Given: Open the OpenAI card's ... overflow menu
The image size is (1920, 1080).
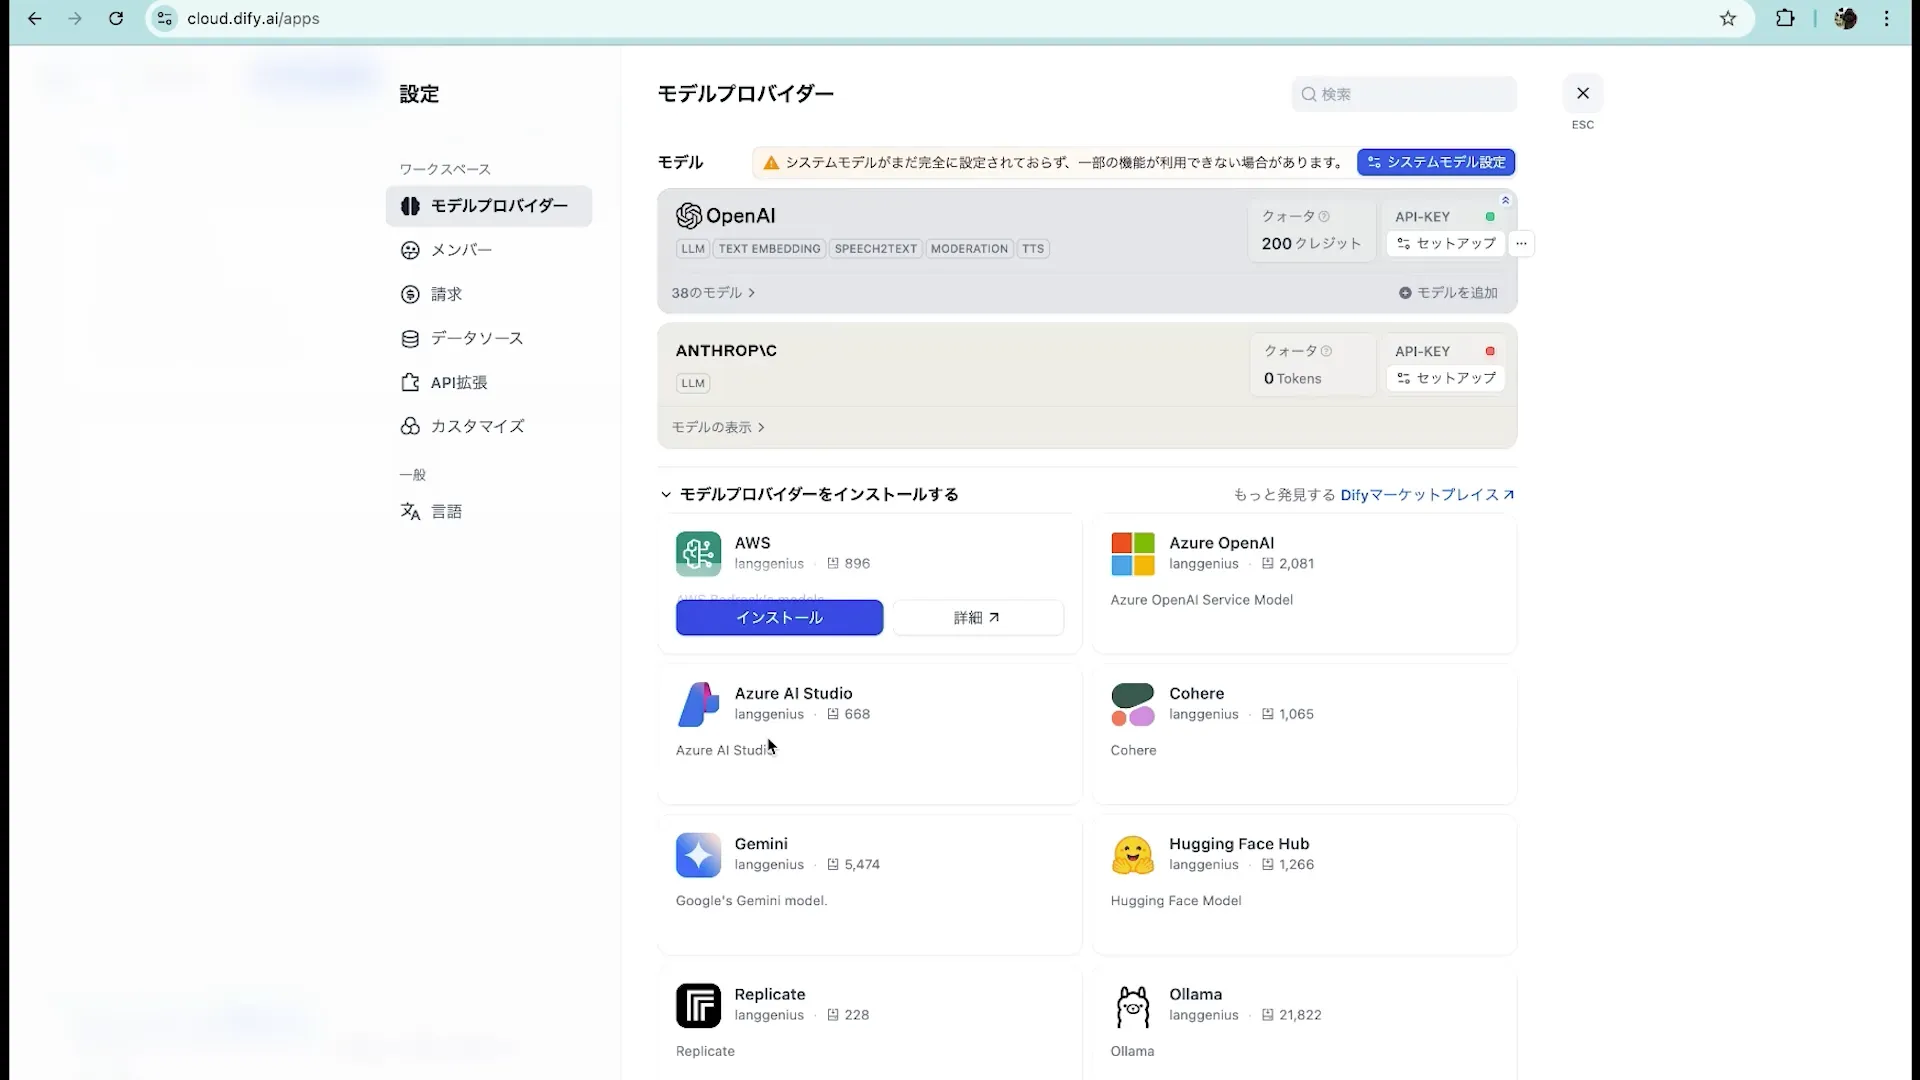Looking at the screenshot, I should (1520, 243).
